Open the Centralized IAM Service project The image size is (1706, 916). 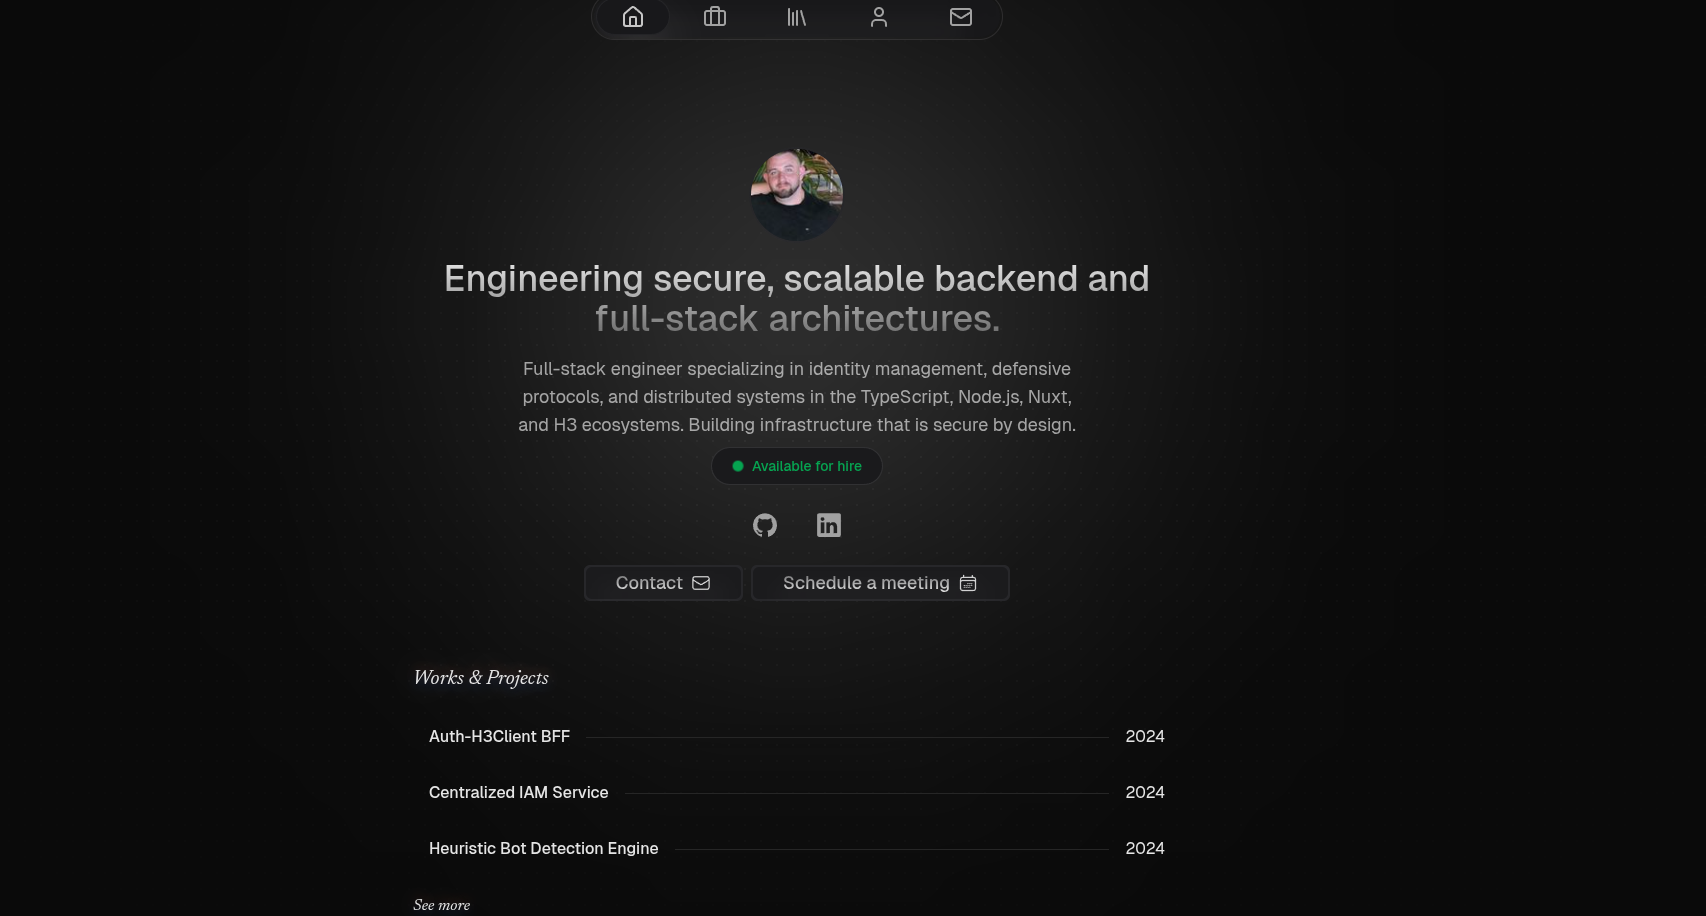coord(518,792)
